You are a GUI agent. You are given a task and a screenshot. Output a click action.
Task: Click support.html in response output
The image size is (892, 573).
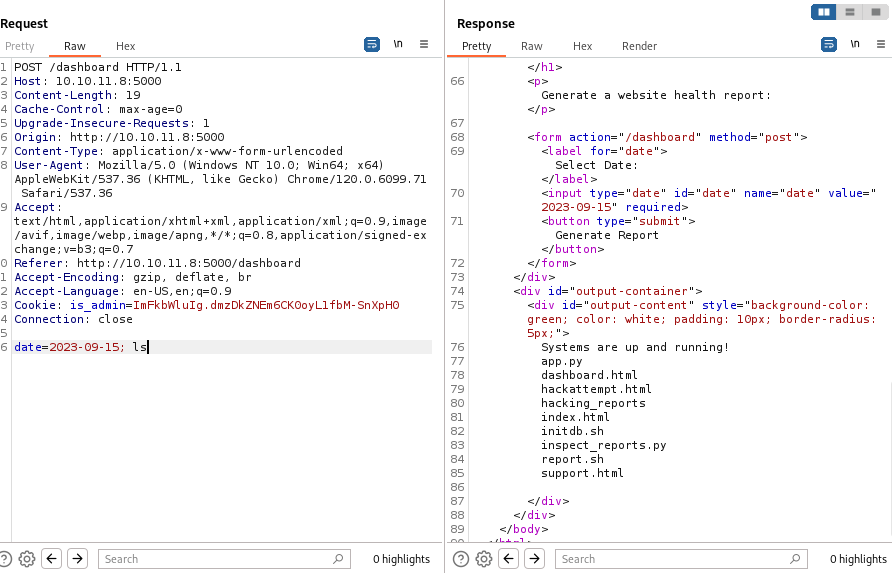pyautogui.click(x=582, y=473)
